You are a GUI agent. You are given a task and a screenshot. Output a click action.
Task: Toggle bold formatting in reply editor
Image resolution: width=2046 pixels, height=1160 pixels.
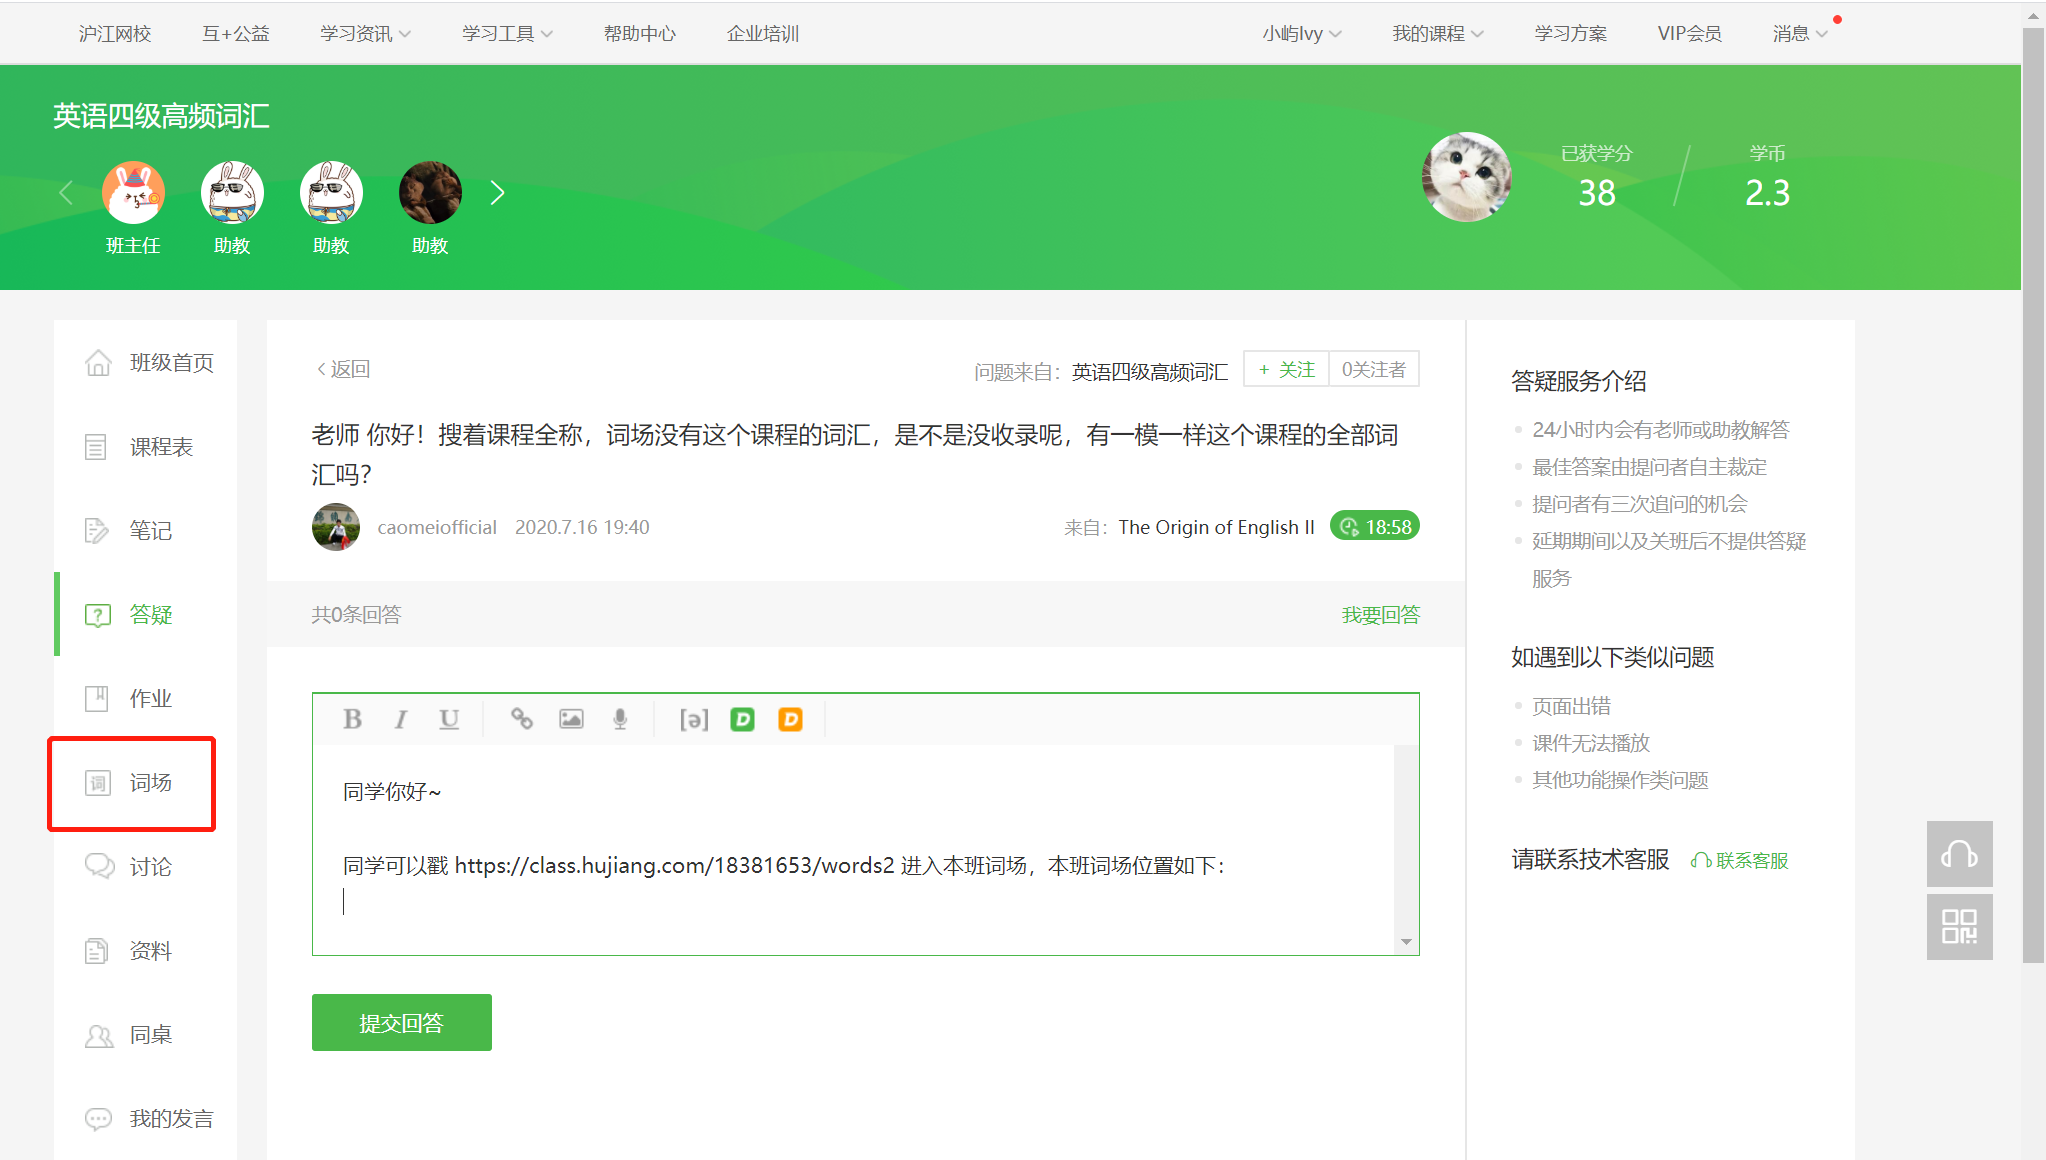(x=352, y=719)
